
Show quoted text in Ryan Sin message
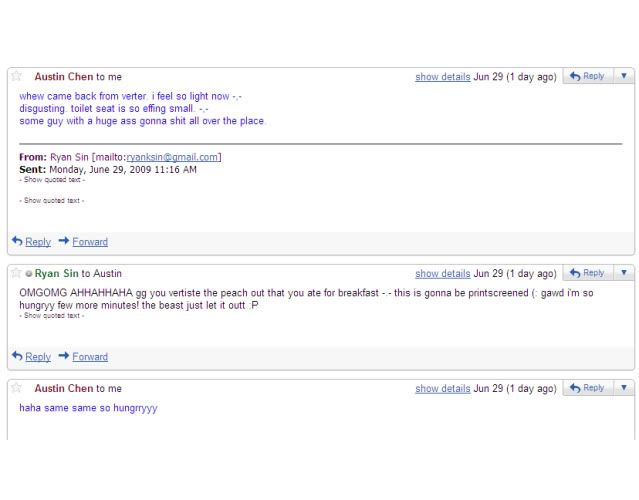click(x=52, y=315)
